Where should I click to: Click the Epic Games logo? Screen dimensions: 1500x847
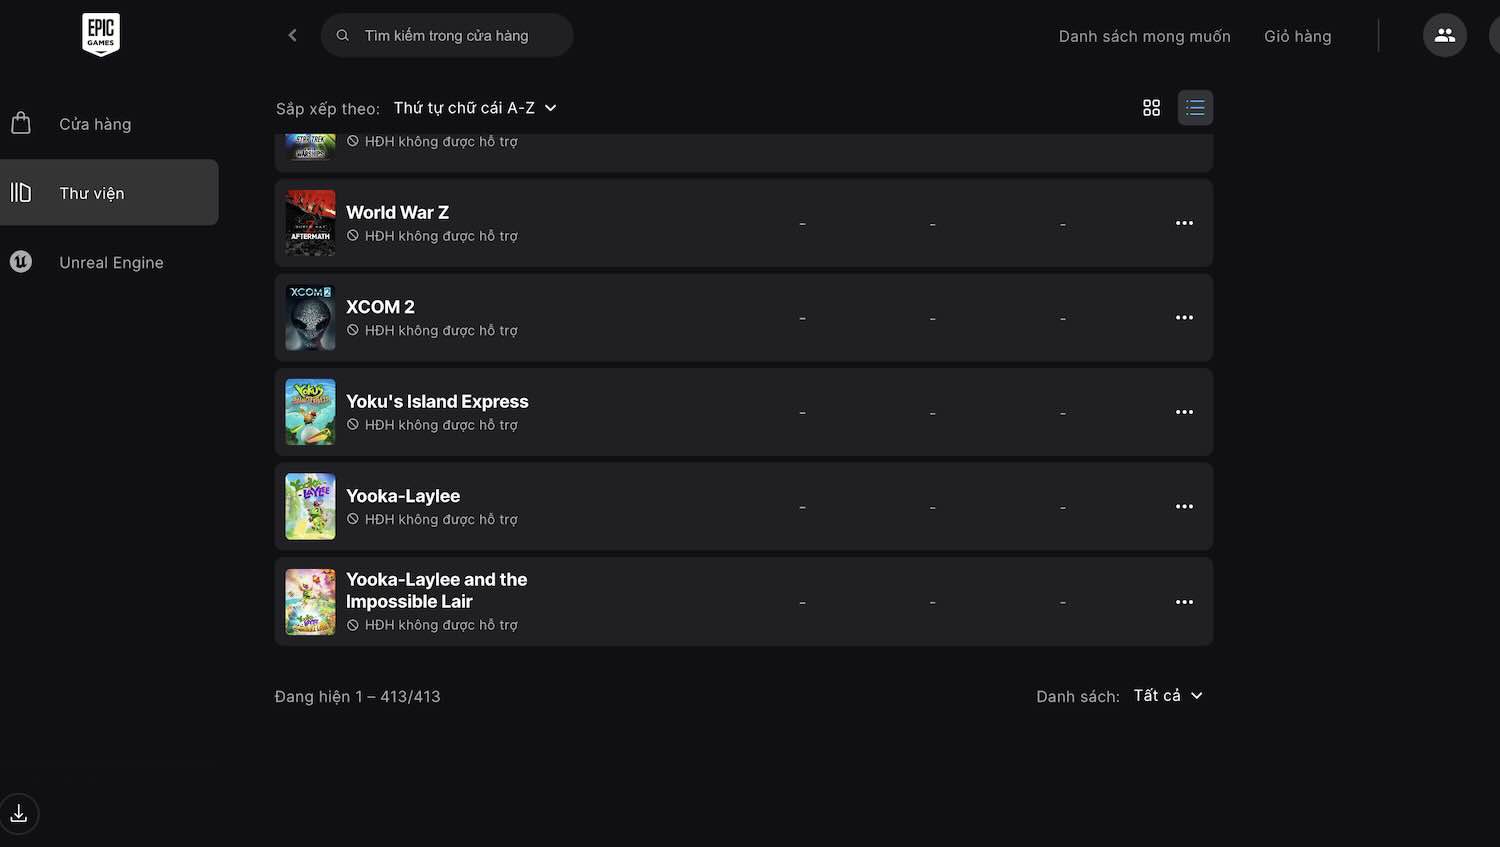pyautogui.click(x=101, y=35)
